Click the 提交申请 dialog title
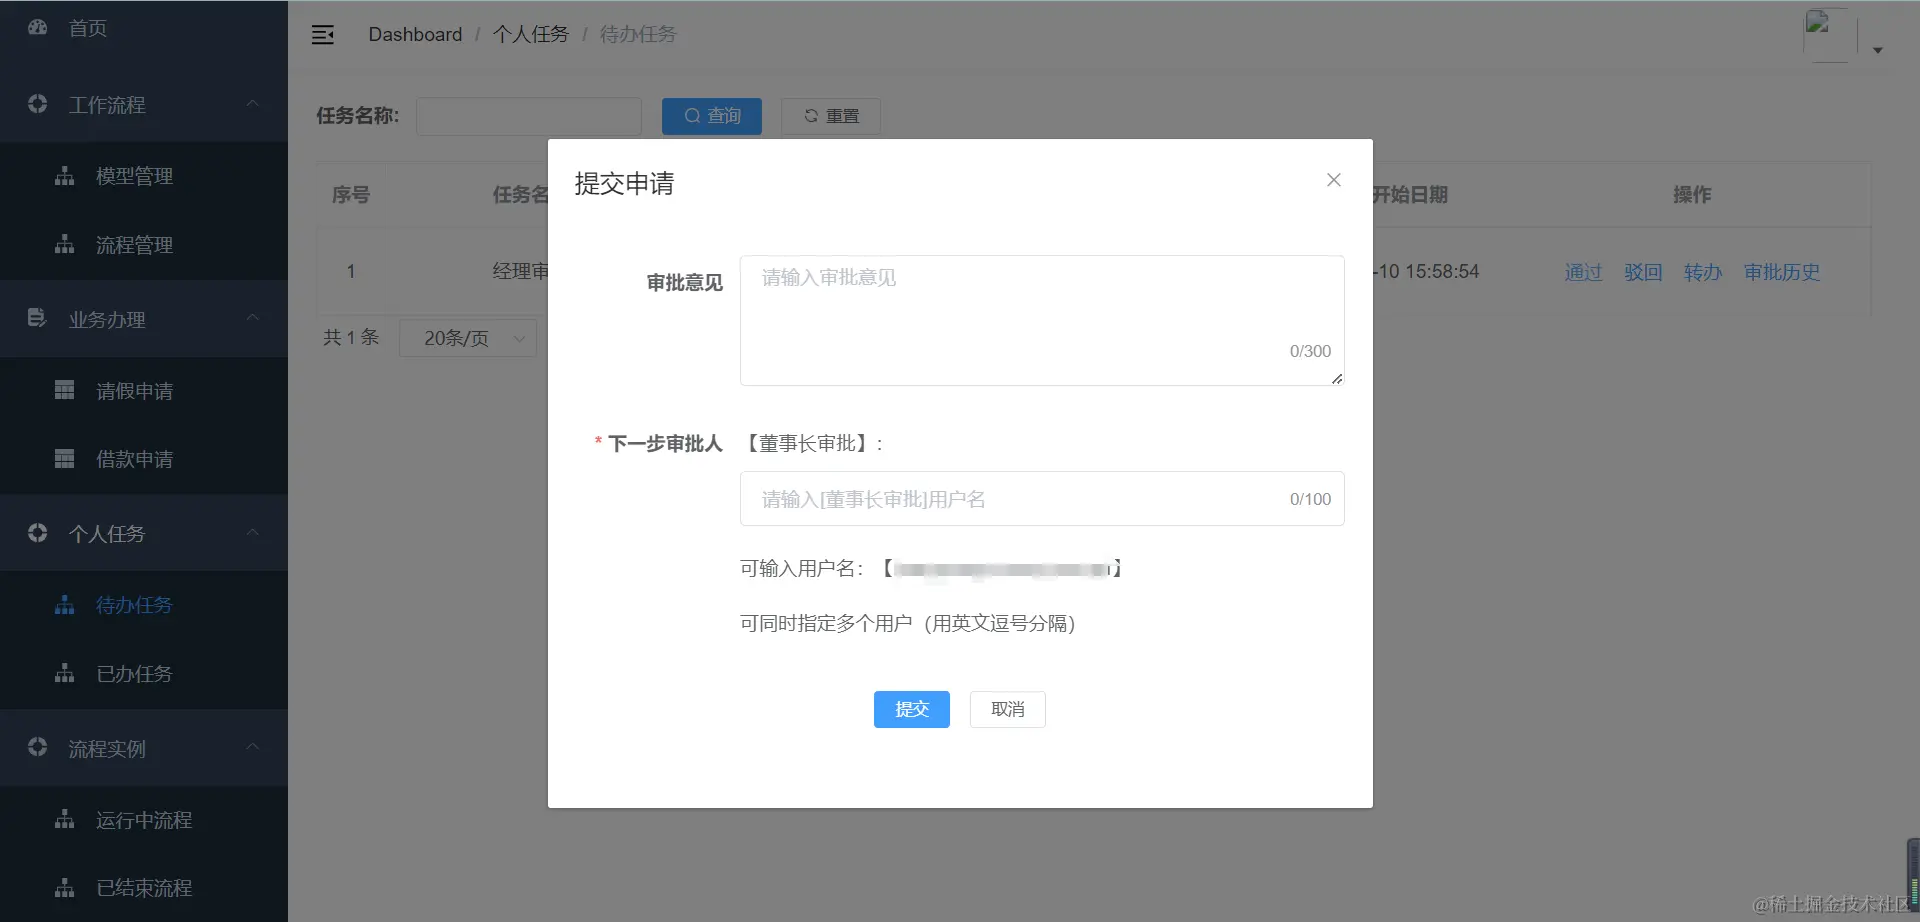The height and width of the screenshot is (922, 1920). [624, 184]
